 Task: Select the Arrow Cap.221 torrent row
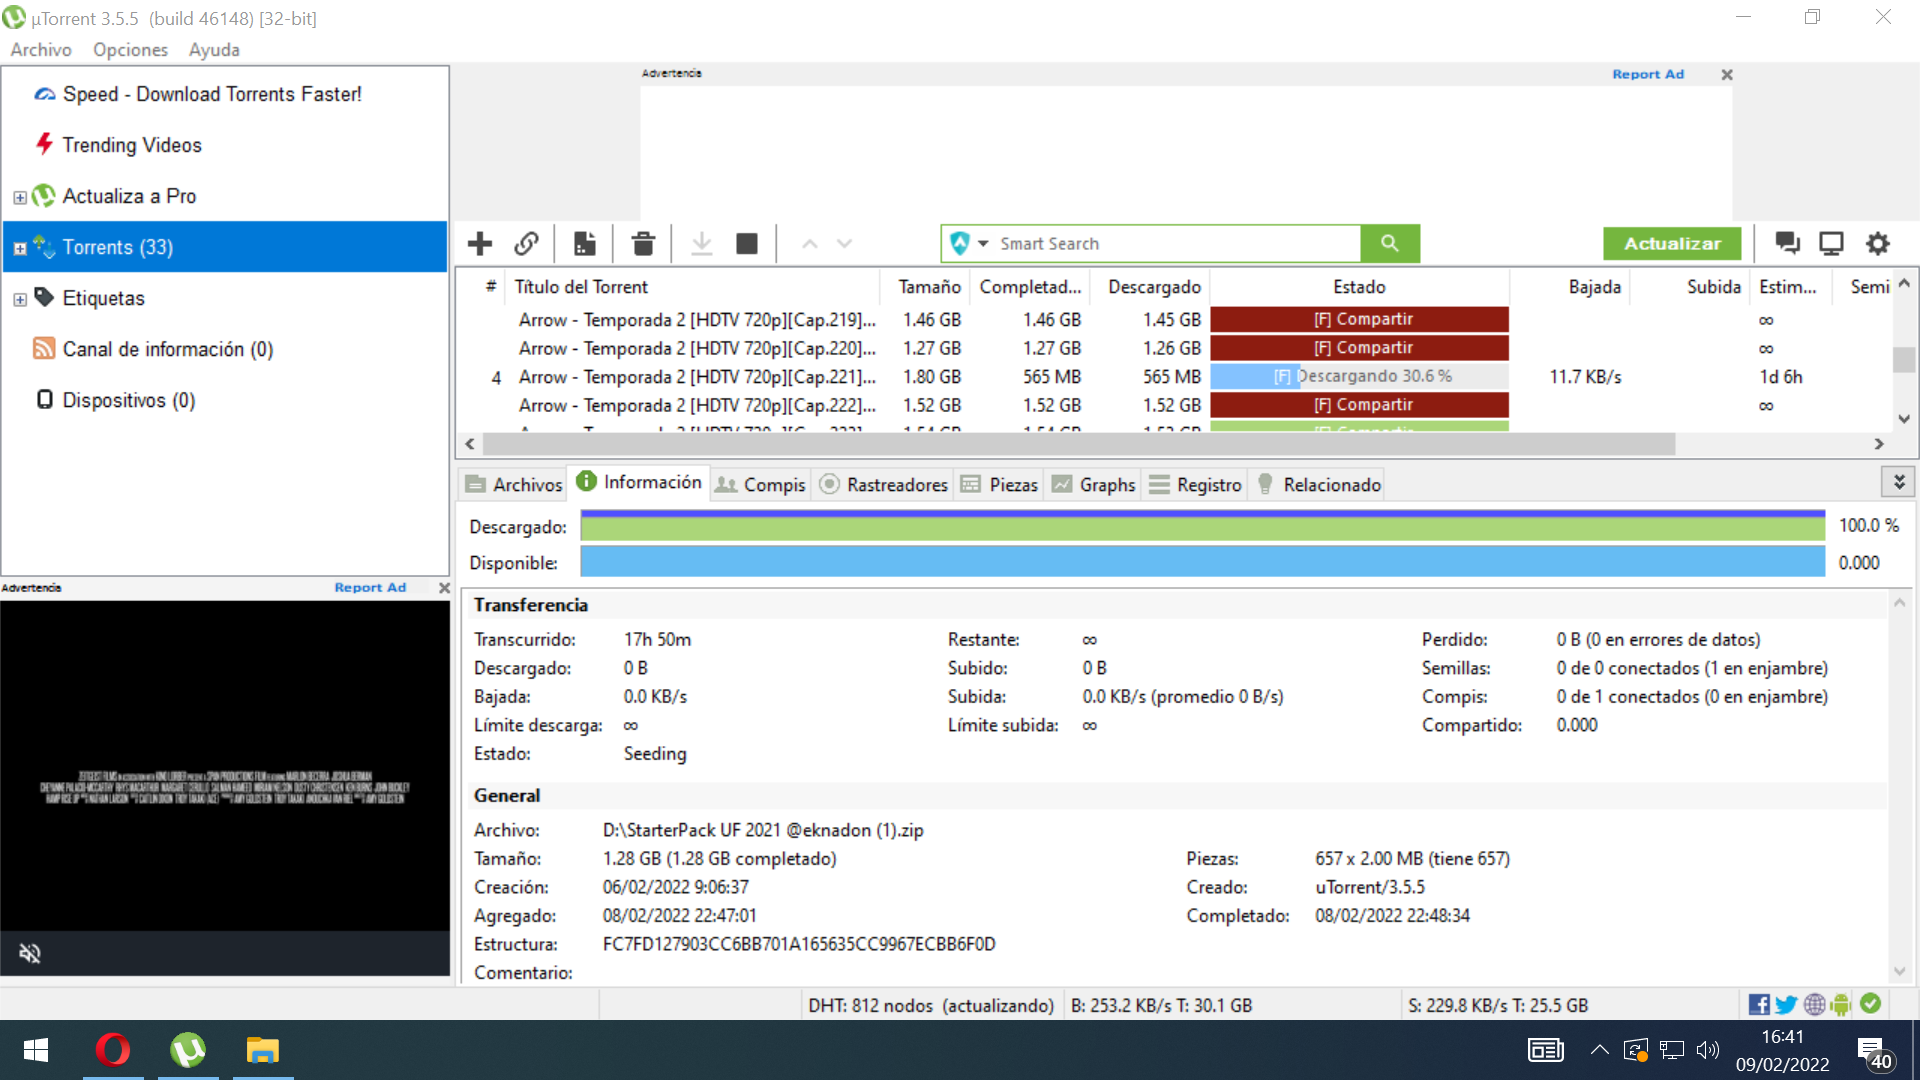1175,377
